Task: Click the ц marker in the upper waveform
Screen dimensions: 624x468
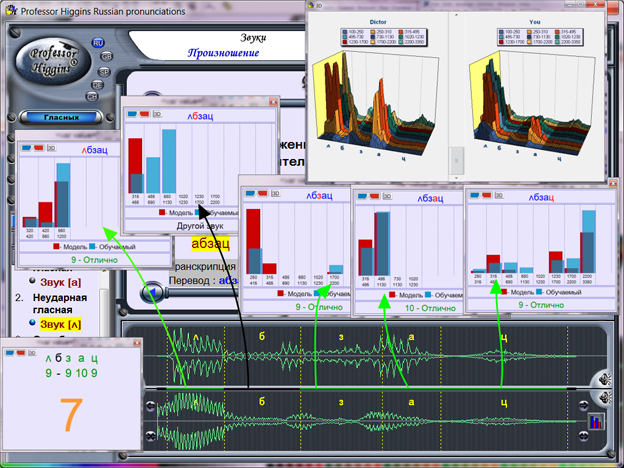Action: [x=504, y=337]
